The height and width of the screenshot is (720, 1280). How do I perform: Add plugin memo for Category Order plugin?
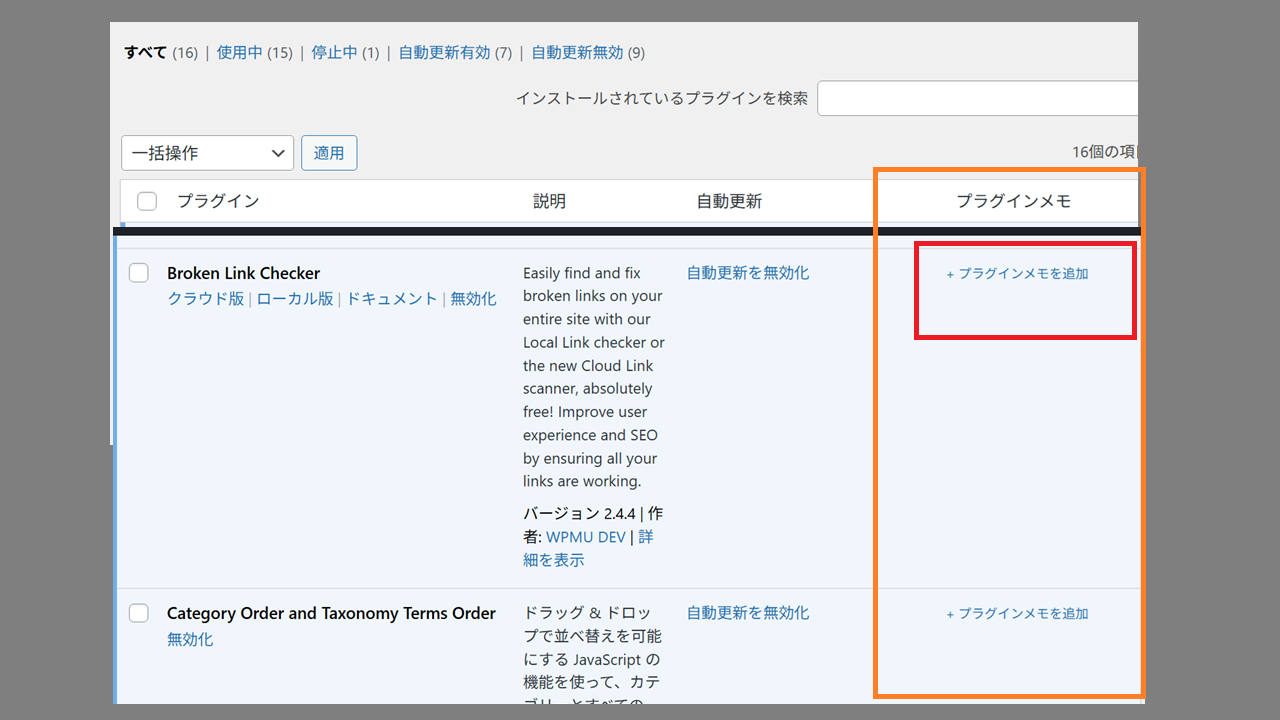tap(1017, 613)
